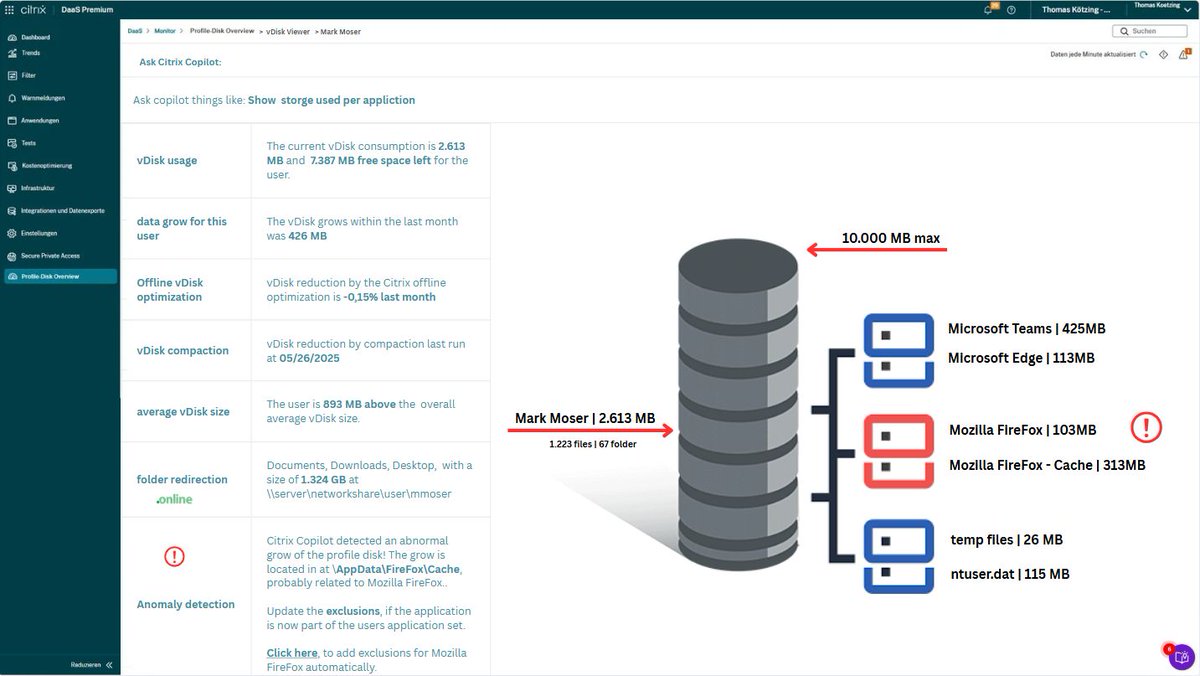Open the help question mark icon
Viewport: 1200px width, 676px height.
(1011, 9)
